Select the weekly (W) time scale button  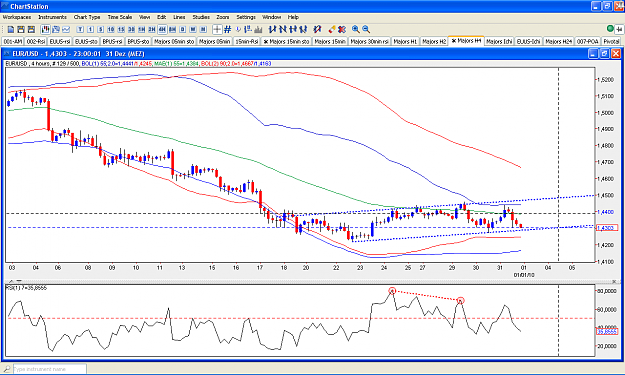pyautogui.click(x=193, y=29)
